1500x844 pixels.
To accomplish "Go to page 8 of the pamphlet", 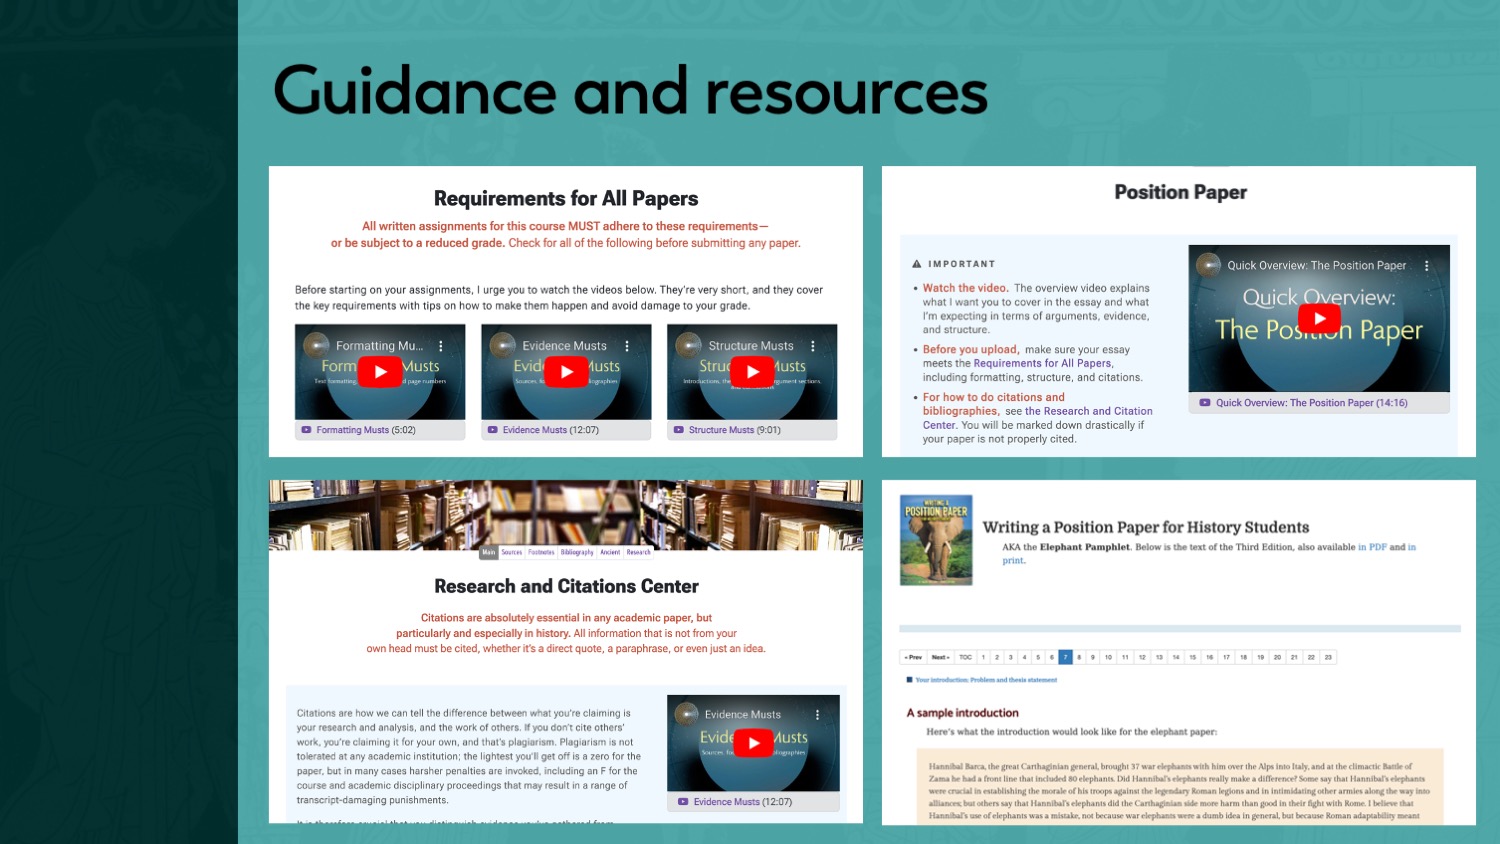I will (x=1080, y=656).
